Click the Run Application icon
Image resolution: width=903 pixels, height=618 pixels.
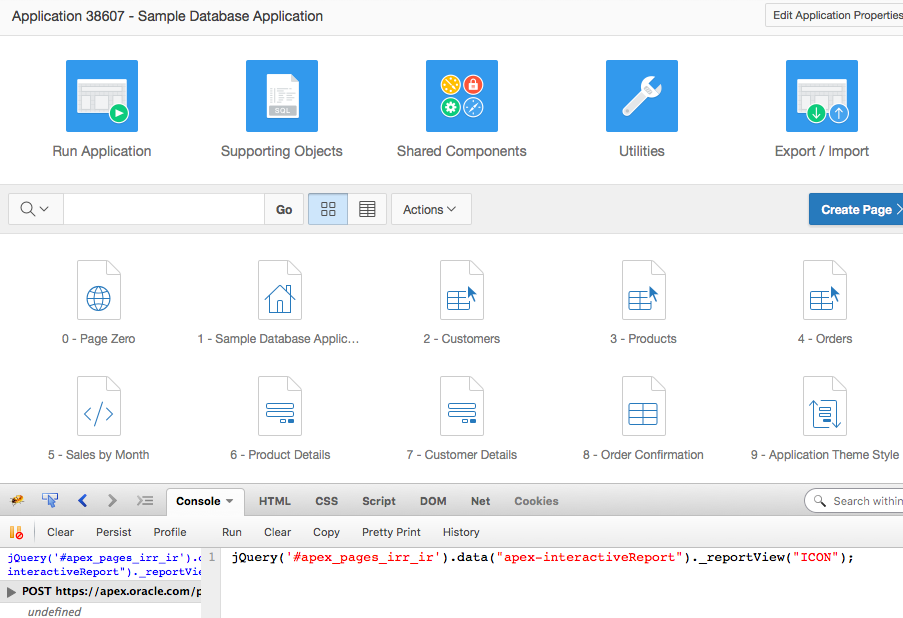tap(102, 96)
